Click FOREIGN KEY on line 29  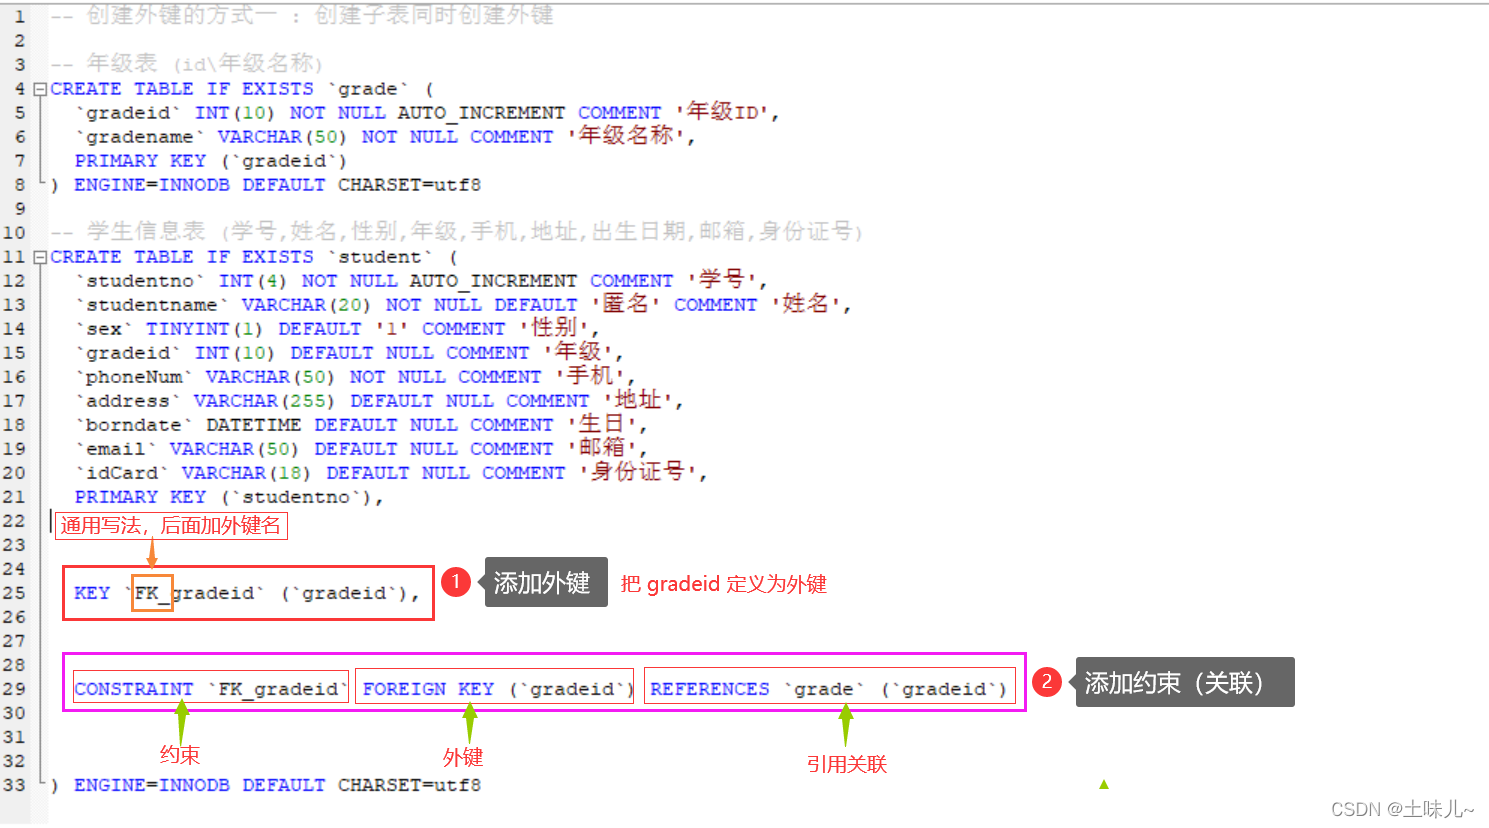coord(428,689)
